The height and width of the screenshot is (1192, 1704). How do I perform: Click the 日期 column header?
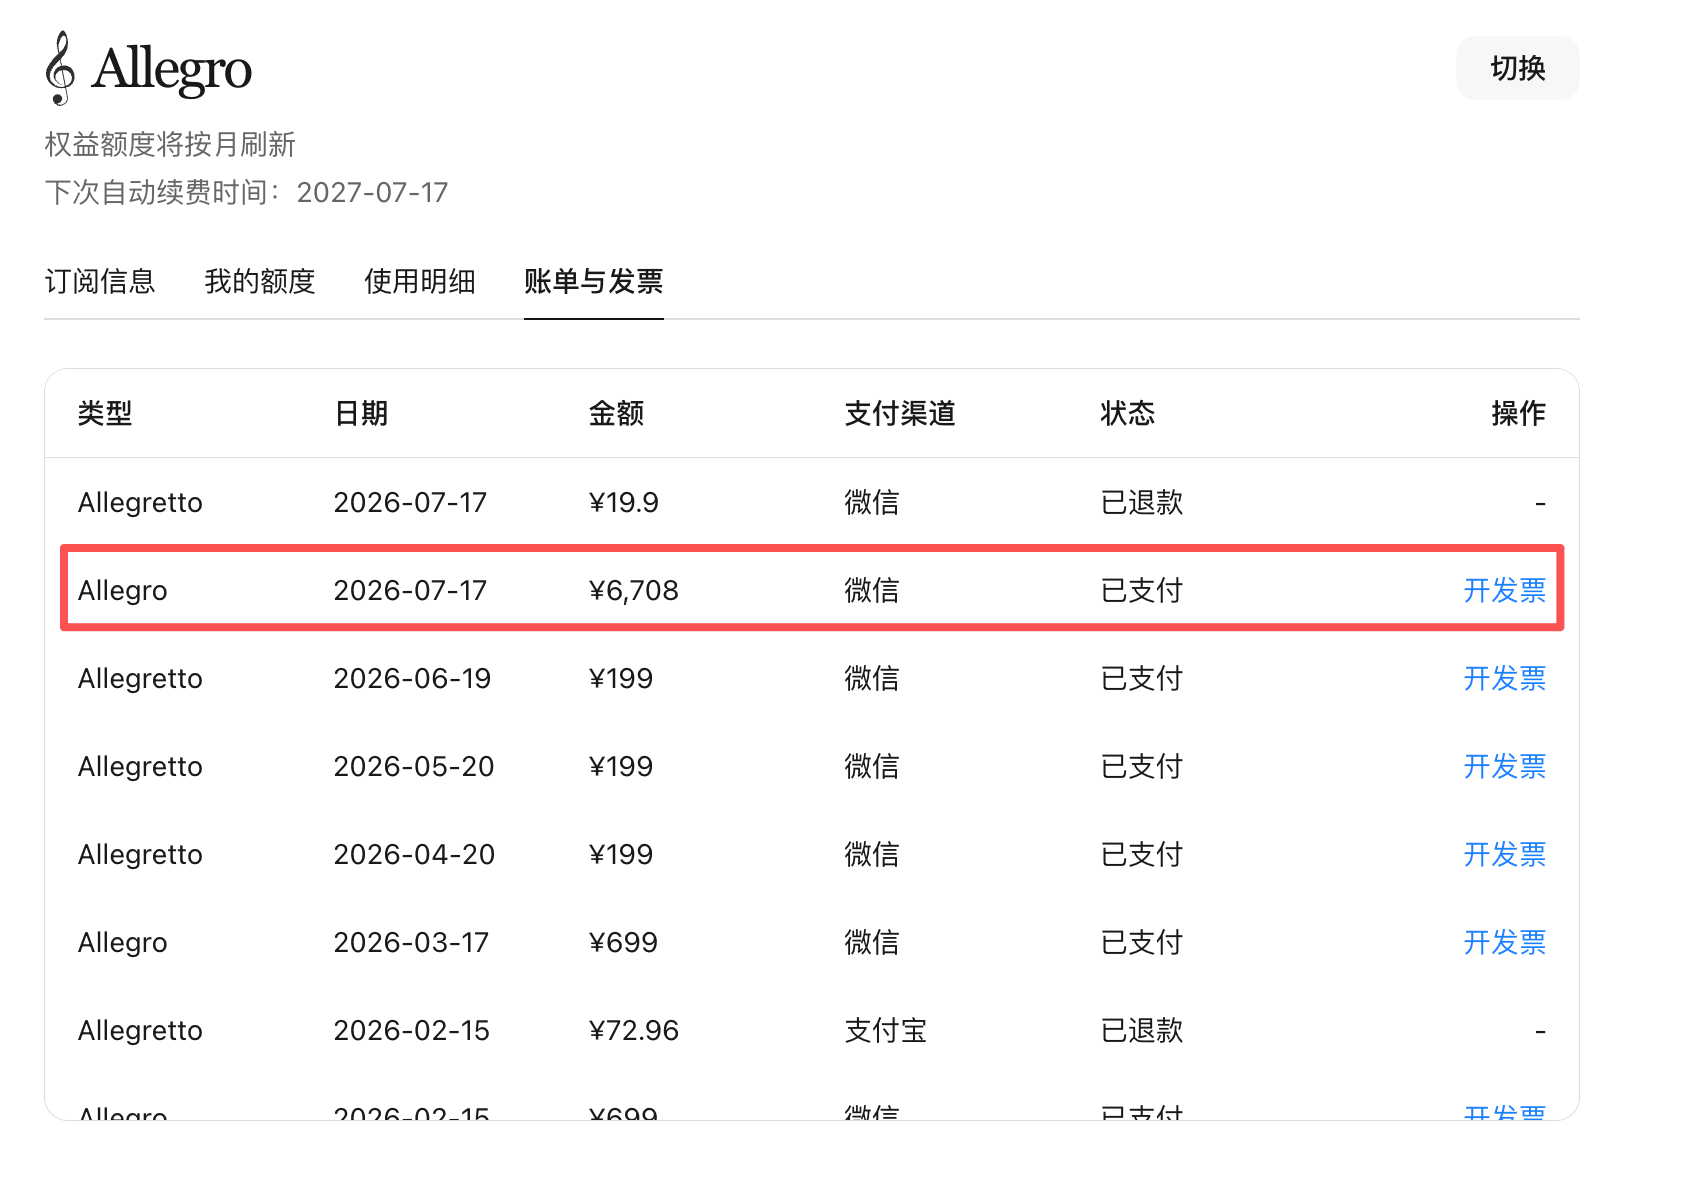pyautogui.click(x=361, y=413)
